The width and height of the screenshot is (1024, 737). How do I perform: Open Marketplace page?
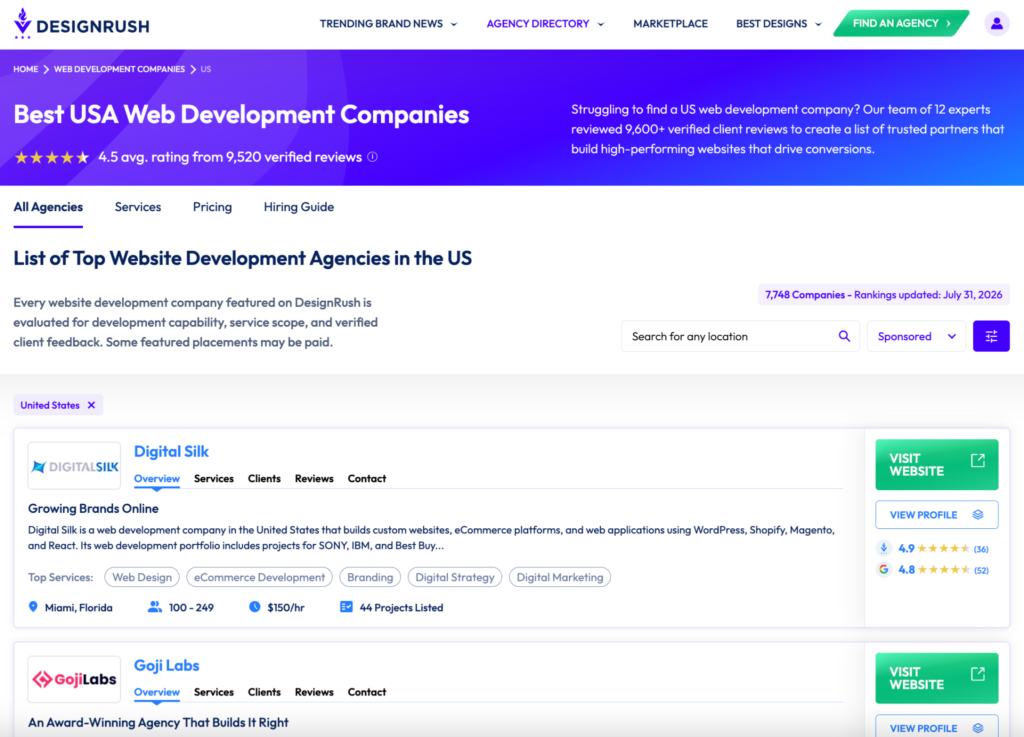pos(670,24)
